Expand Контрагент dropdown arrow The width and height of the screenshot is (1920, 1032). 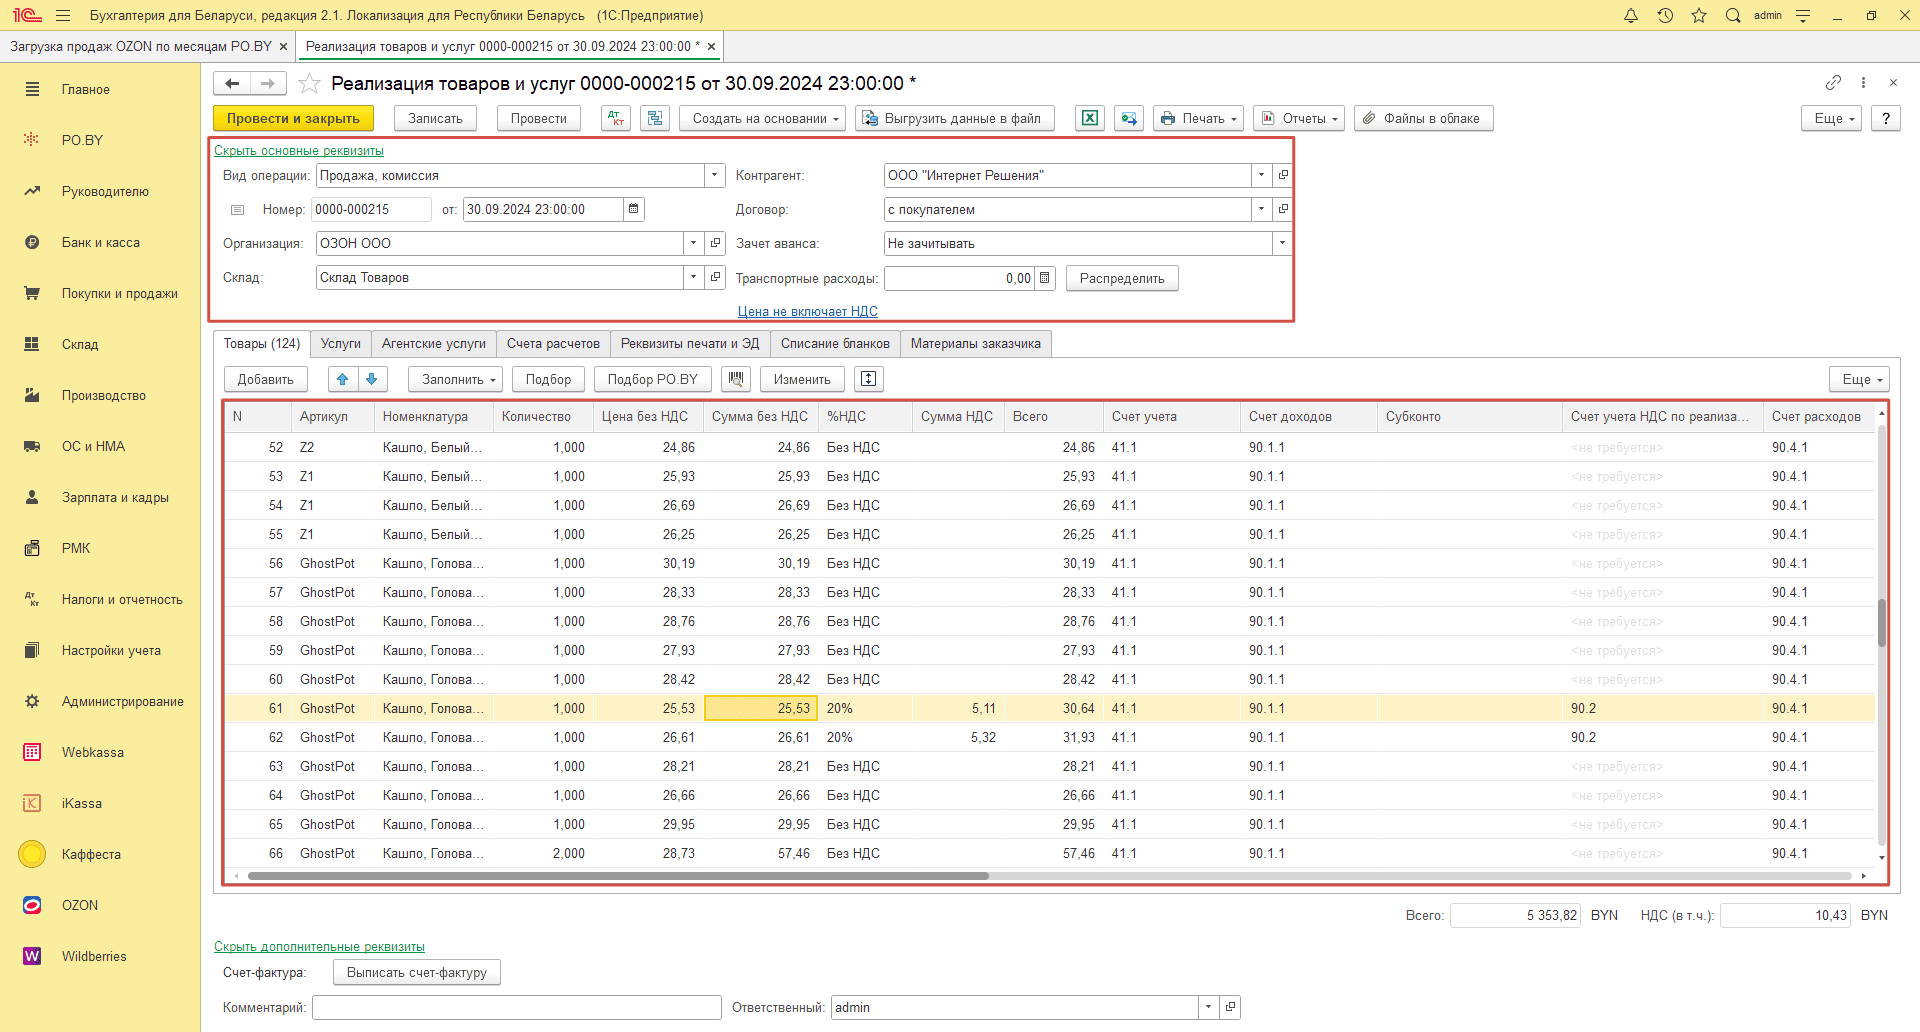click(x=1261, y=175)
